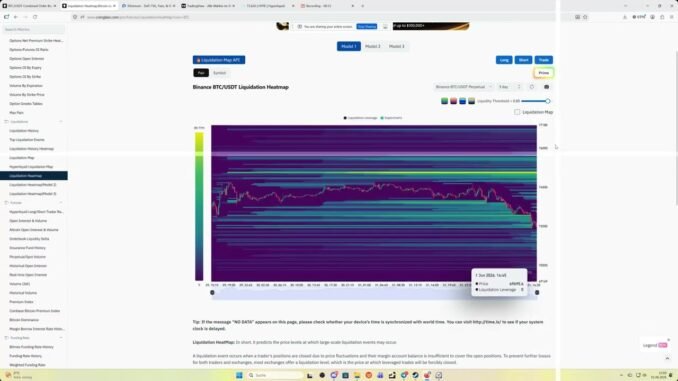Click the left handle of chart range slider

pos(212,293)
